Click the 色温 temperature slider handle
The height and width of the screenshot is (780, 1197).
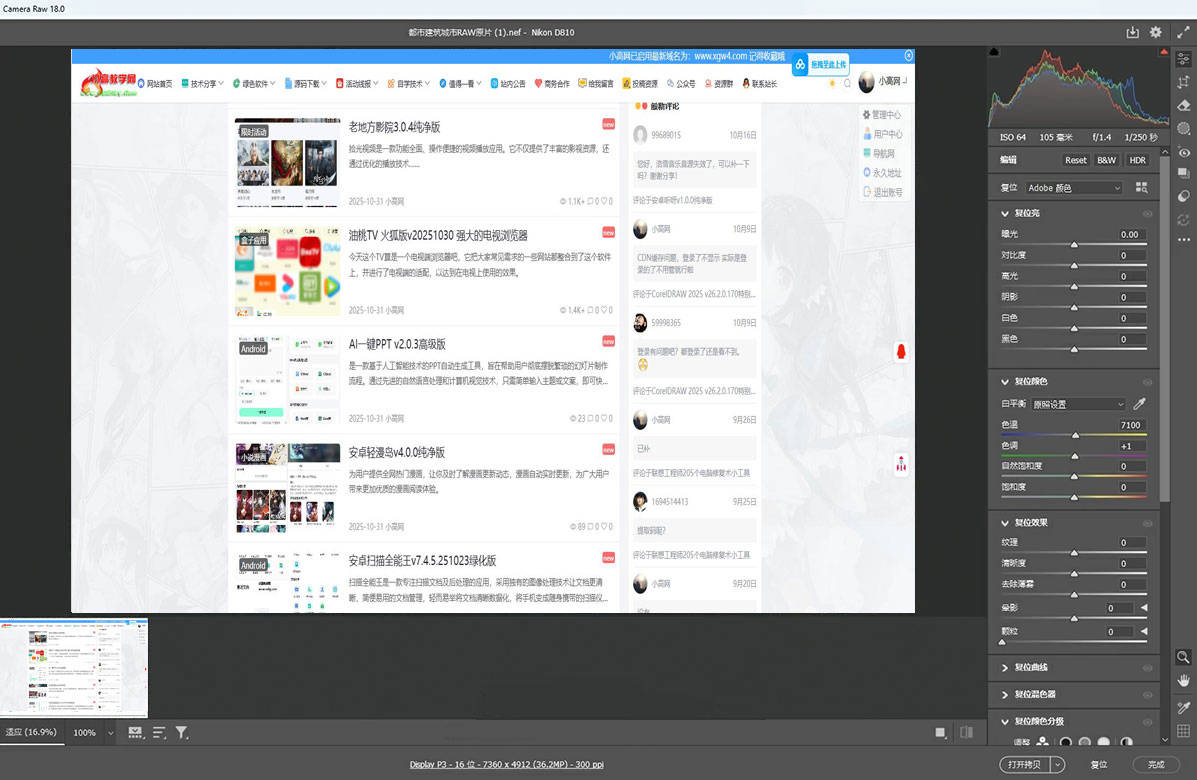(x=1075, y=436)
